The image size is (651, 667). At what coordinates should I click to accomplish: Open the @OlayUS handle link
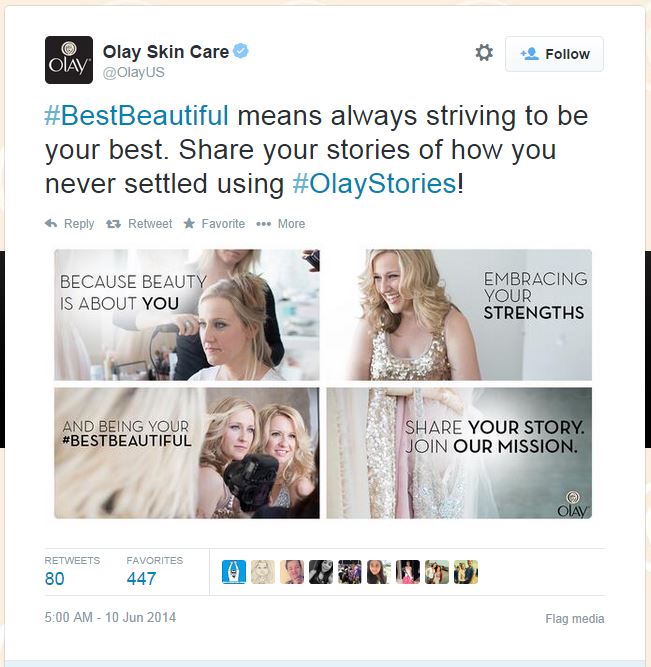pyautogui.click(x=134, y=73)
